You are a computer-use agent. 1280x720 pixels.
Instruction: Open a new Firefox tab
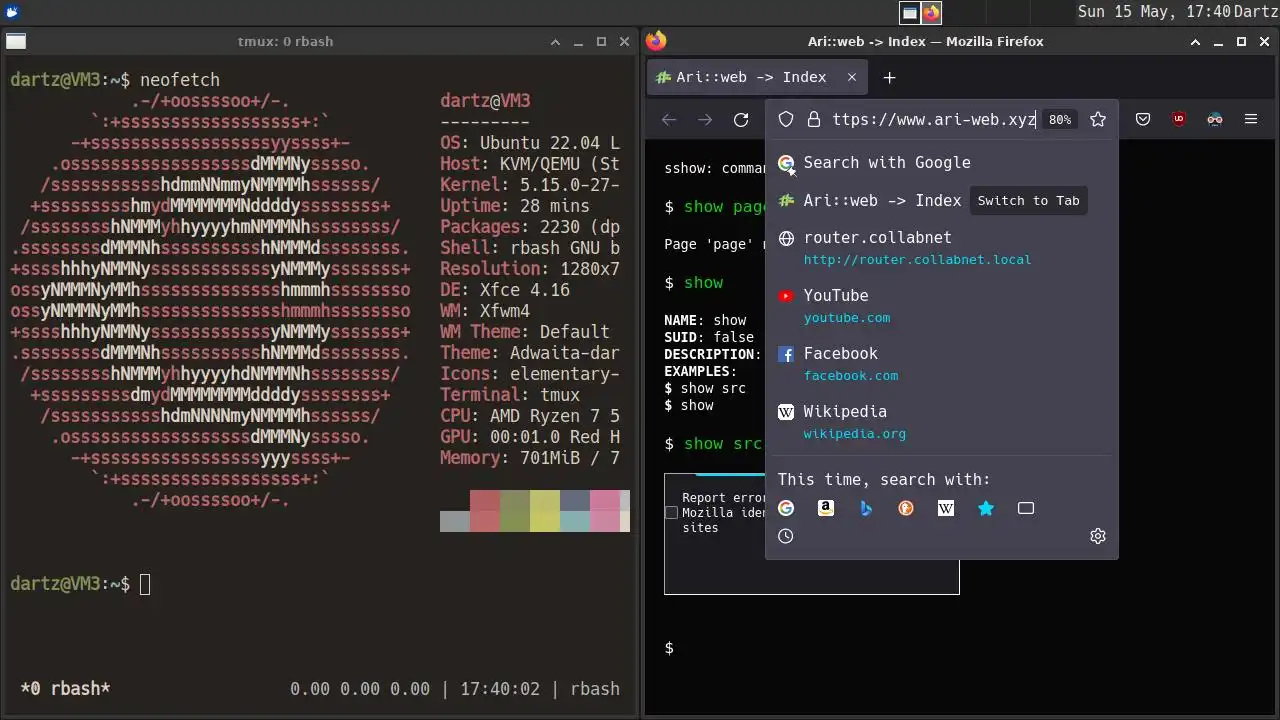tap(889, 77)
